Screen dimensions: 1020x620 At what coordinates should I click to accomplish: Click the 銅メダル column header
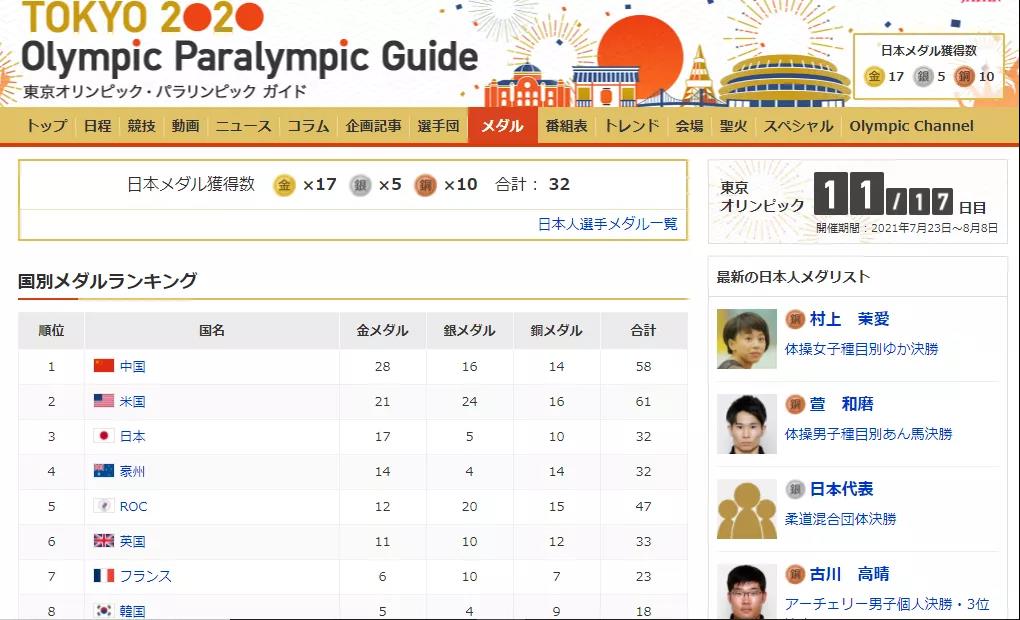click(x=557, y=330)
